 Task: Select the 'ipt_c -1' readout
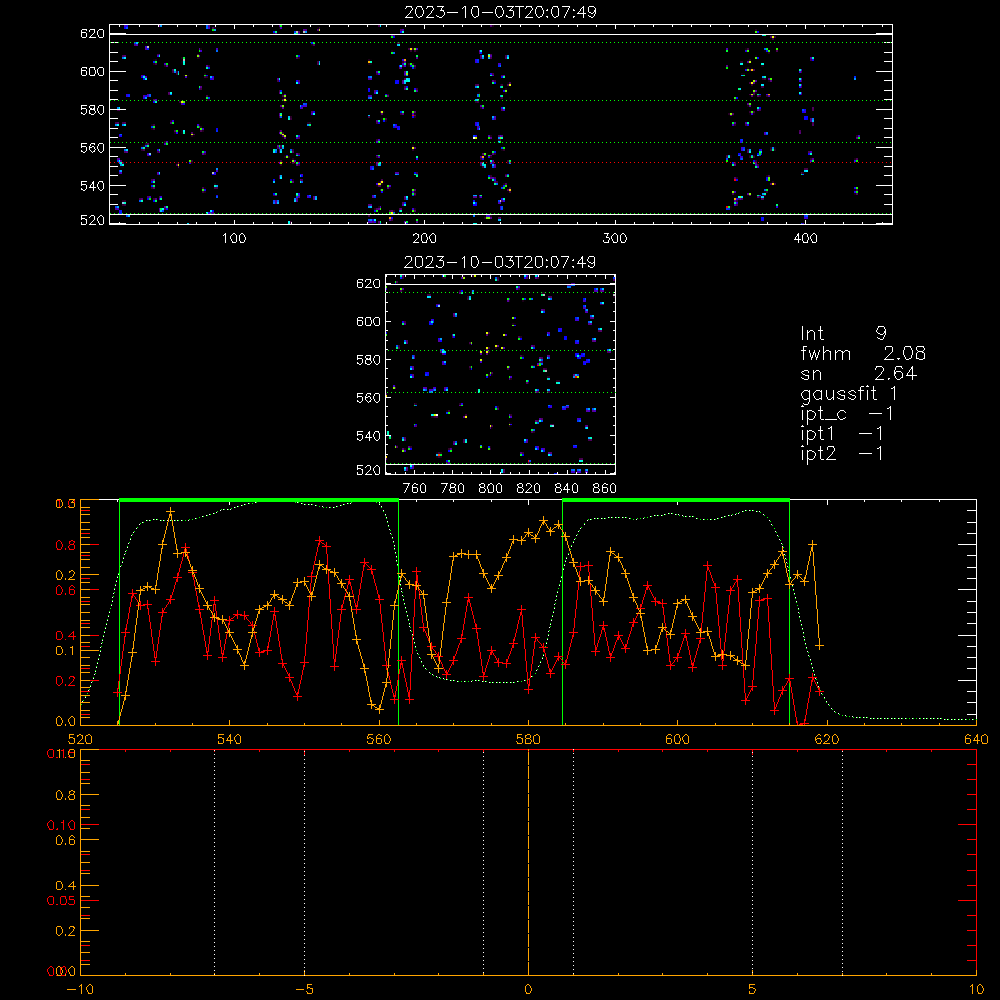pos(847,414)
